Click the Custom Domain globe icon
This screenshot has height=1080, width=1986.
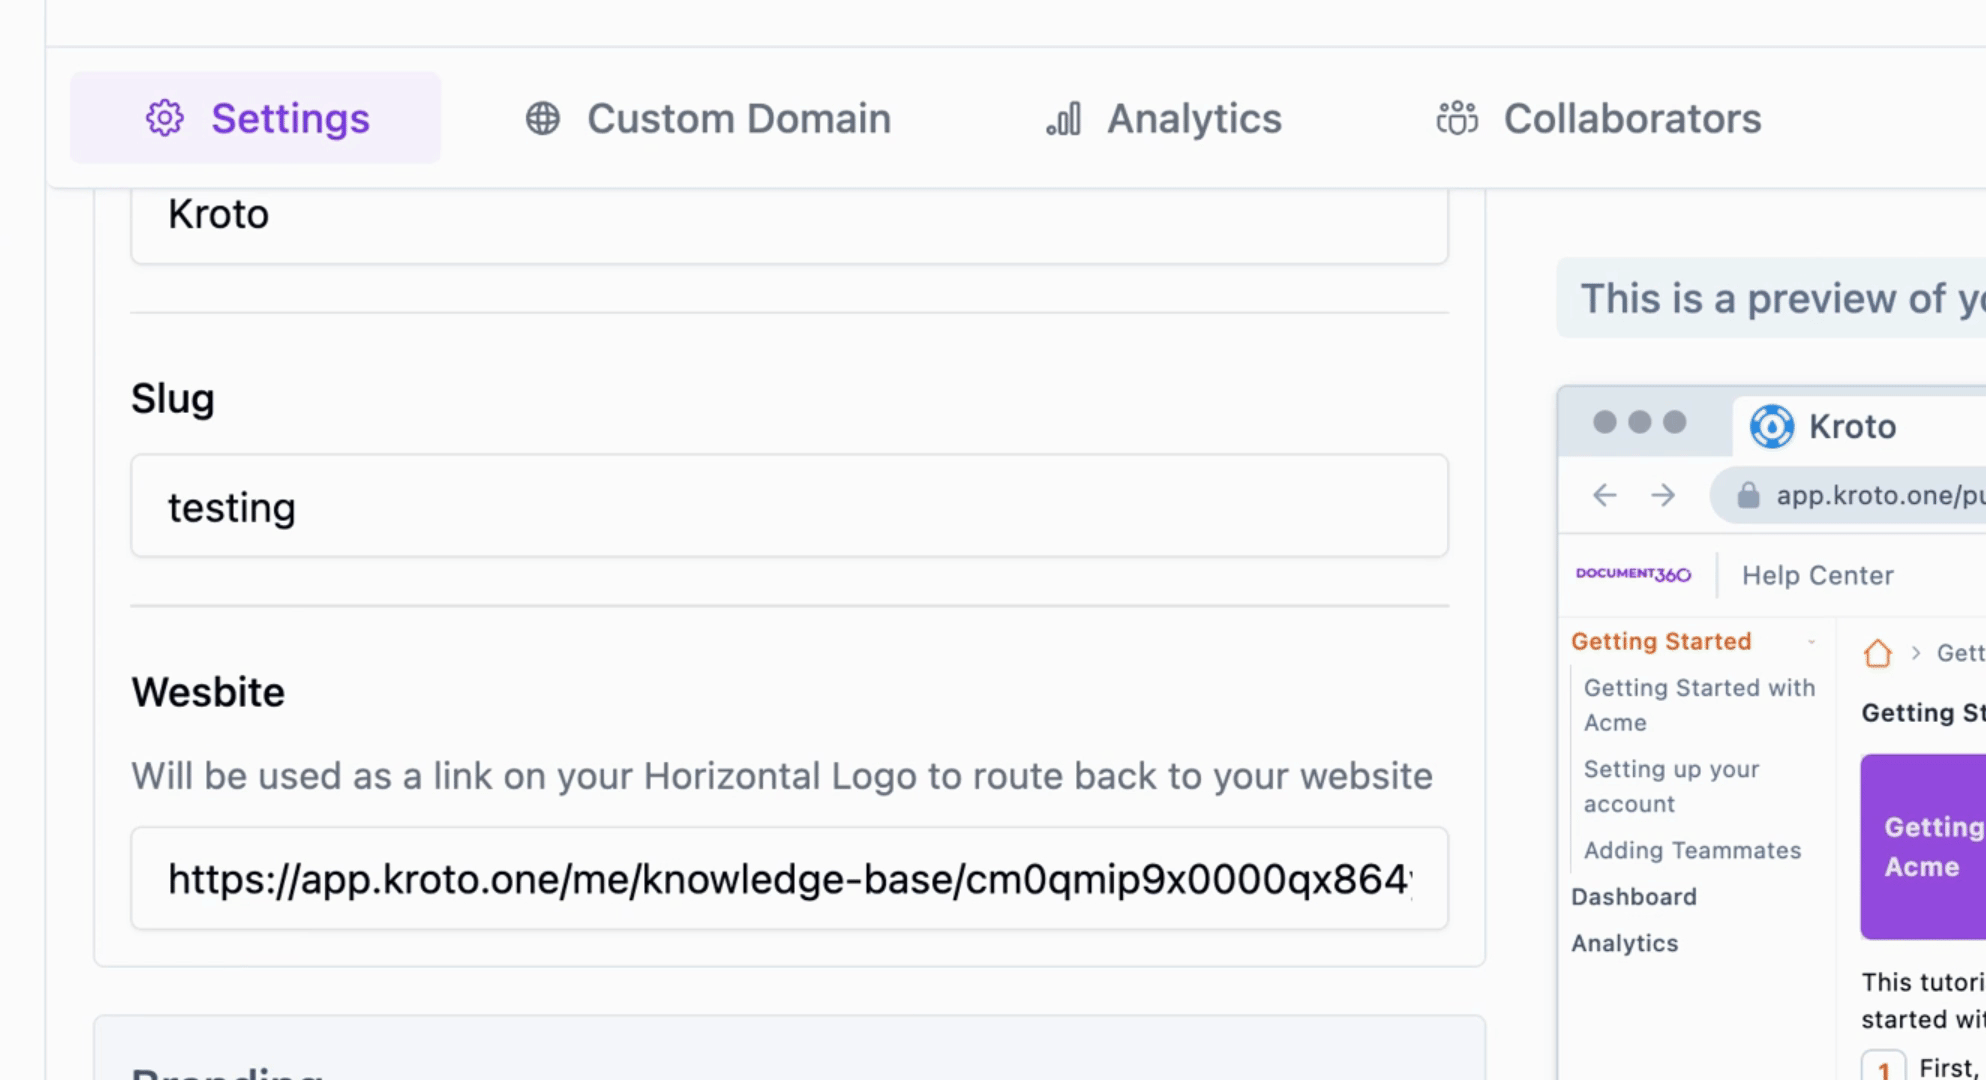(x=543, y=118)
